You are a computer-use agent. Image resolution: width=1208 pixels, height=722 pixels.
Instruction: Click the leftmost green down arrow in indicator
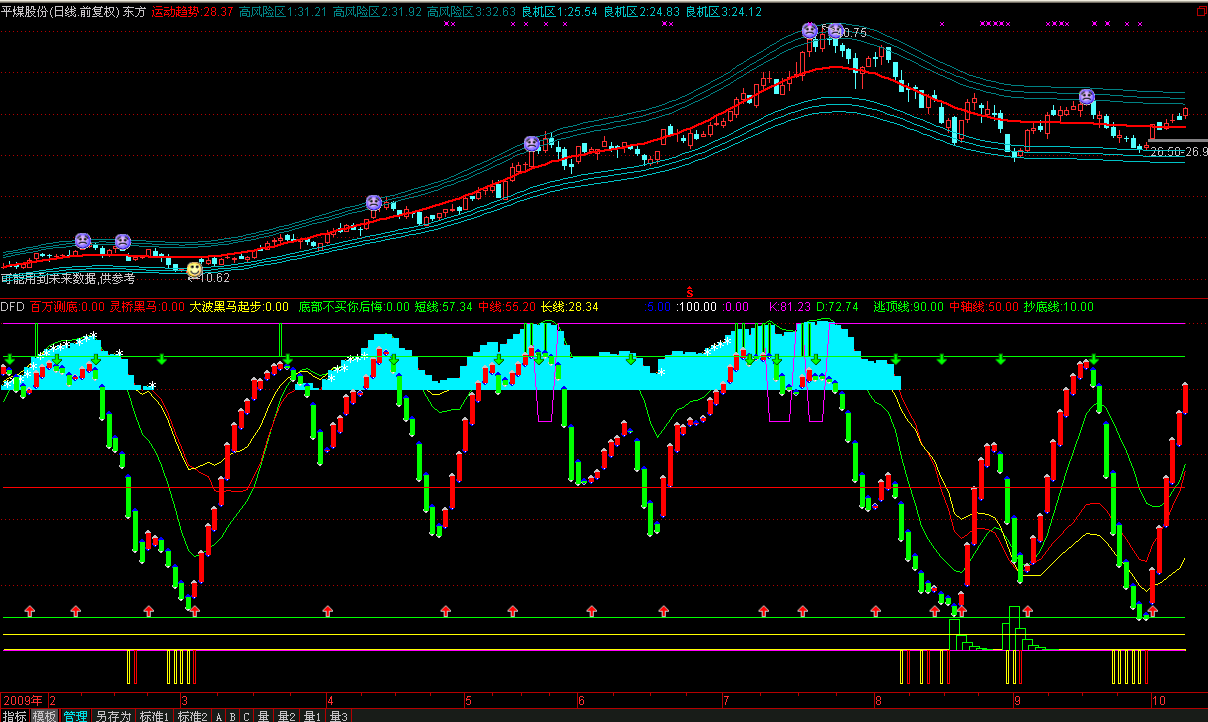pos(9,359)
